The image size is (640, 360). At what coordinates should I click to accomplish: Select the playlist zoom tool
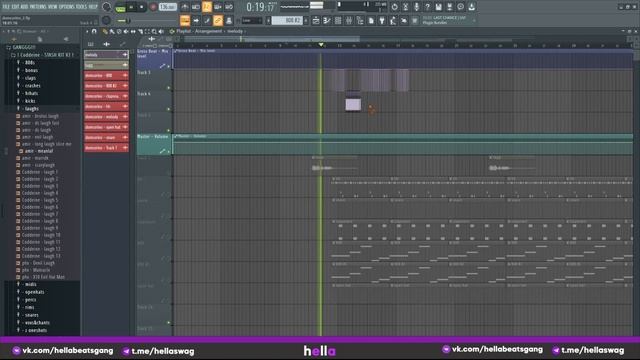coord(154,31)
